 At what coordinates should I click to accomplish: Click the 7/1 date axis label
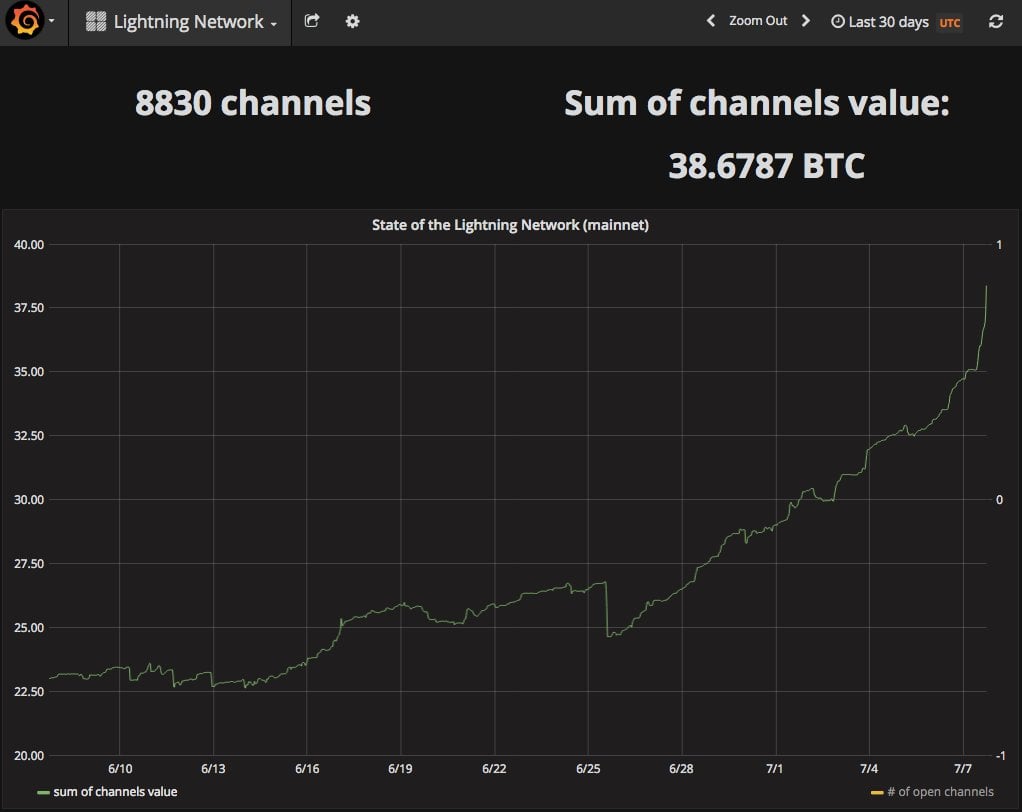coord(774,769)
